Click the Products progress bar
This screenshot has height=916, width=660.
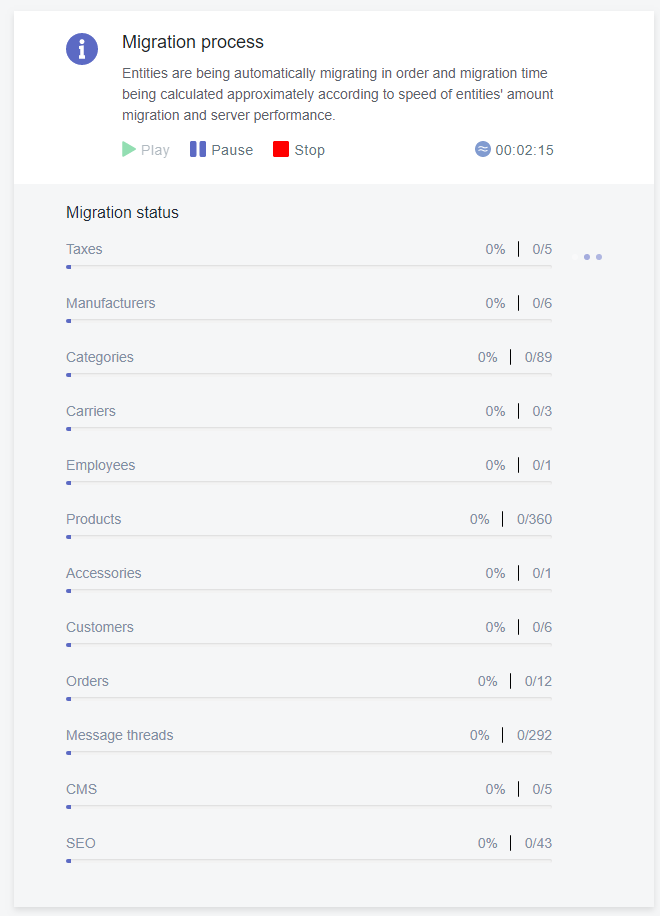[x=309, y=536]
